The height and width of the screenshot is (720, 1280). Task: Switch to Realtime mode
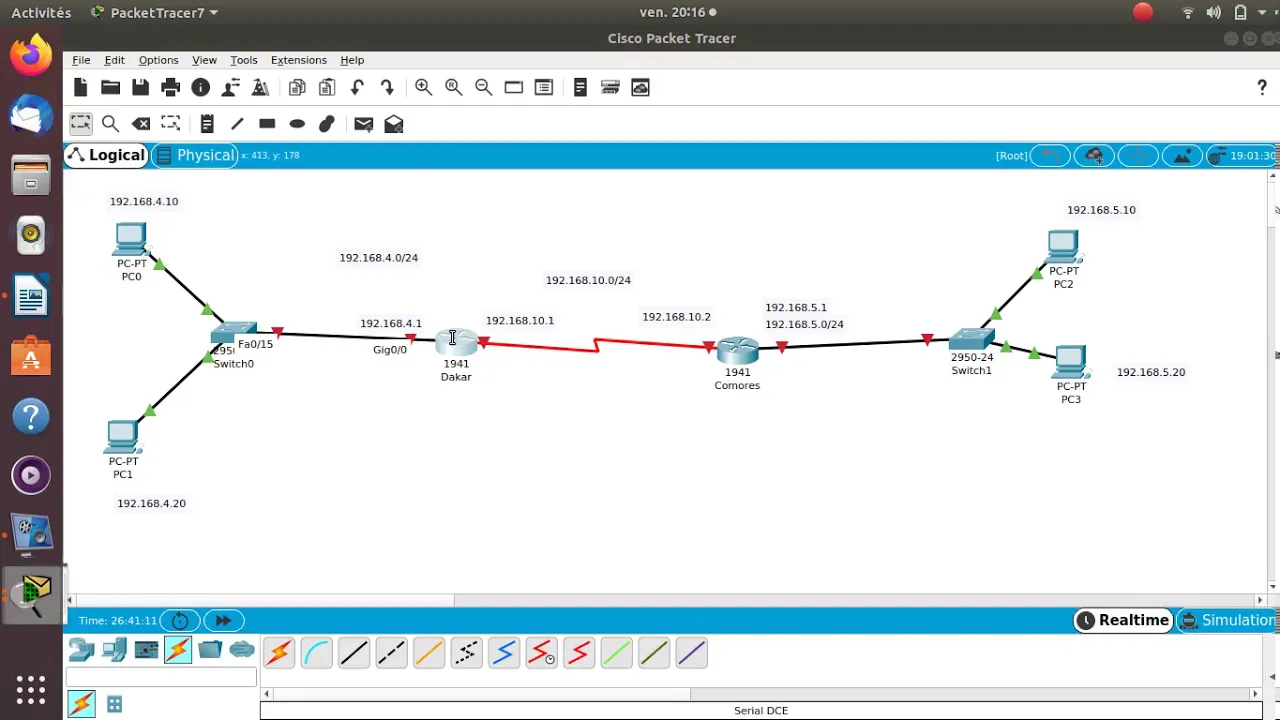tap(1123, 620)
